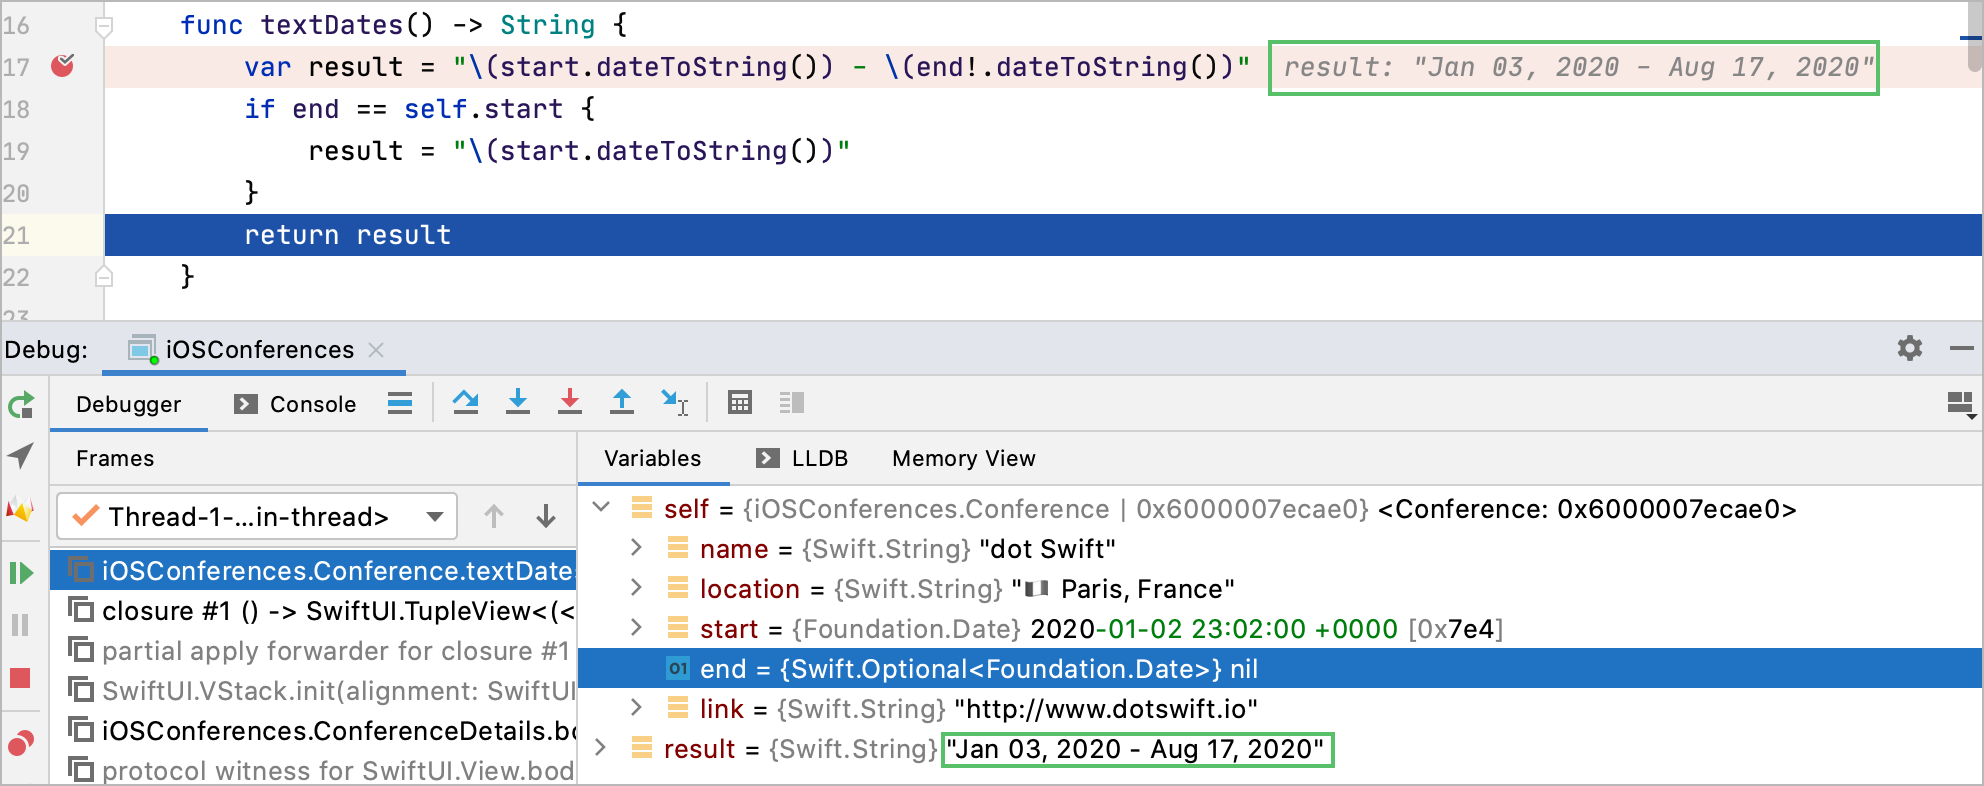Click the Step Out icon
This screenshot has height=786, width=1984.
(x=622, y=402)
